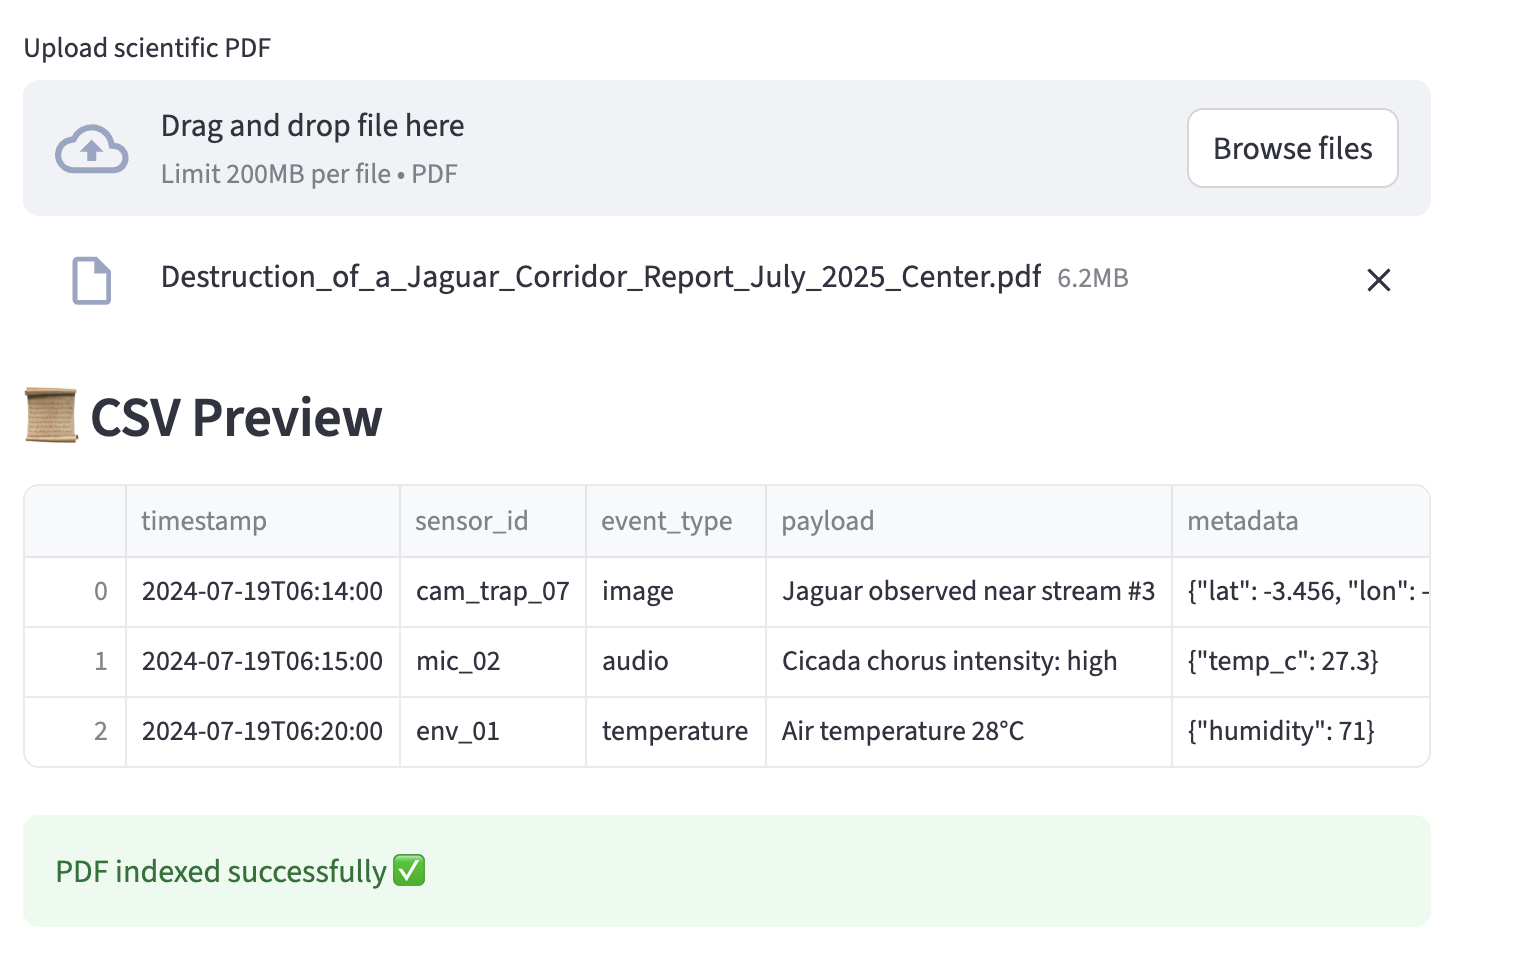1514x962 pixels.
Task: Click the PDF indexed successfully banner
Action: coord(726,870)
